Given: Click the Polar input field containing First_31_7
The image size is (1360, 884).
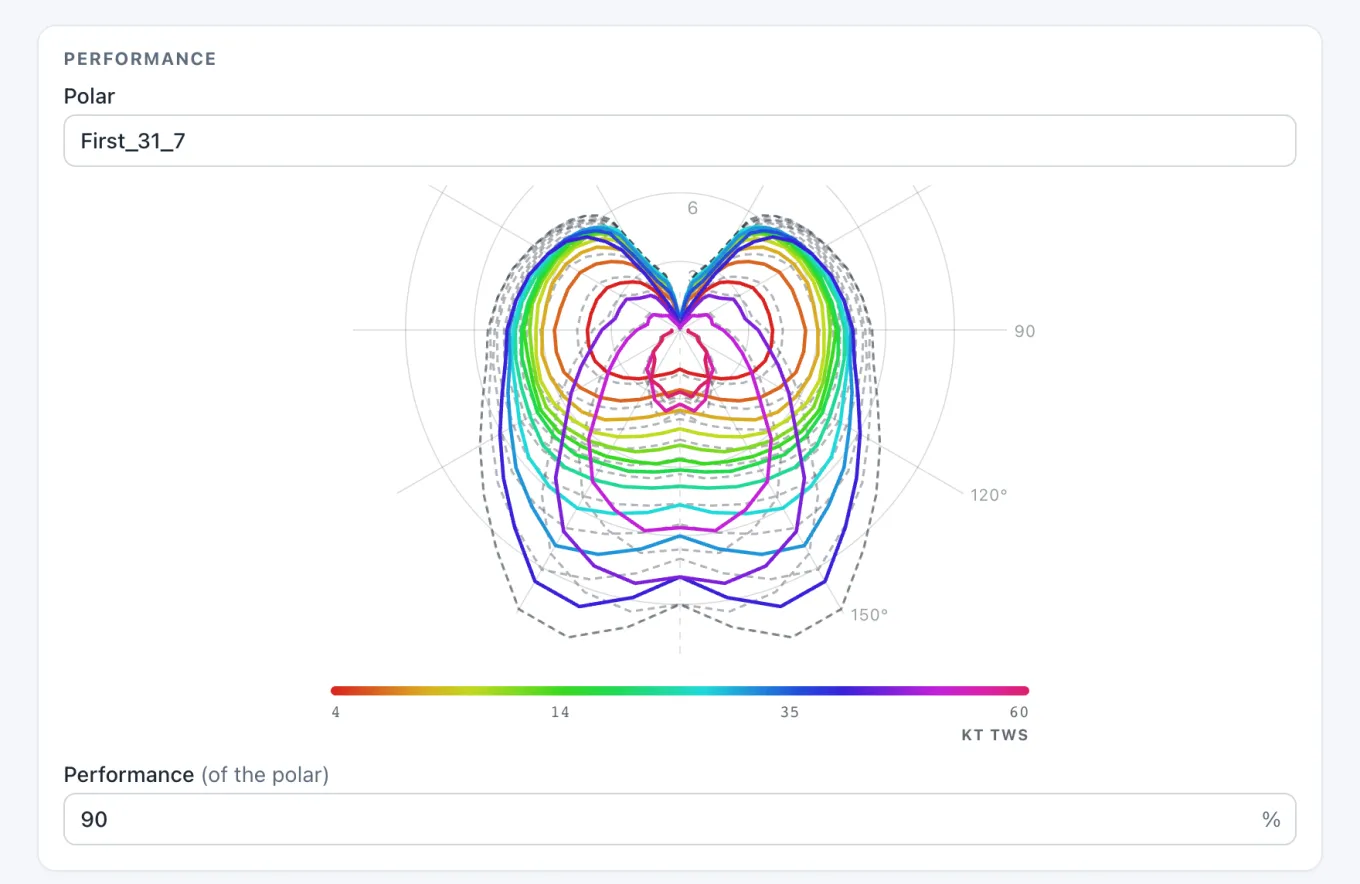Looking at the screenshot, I should 680,141.
